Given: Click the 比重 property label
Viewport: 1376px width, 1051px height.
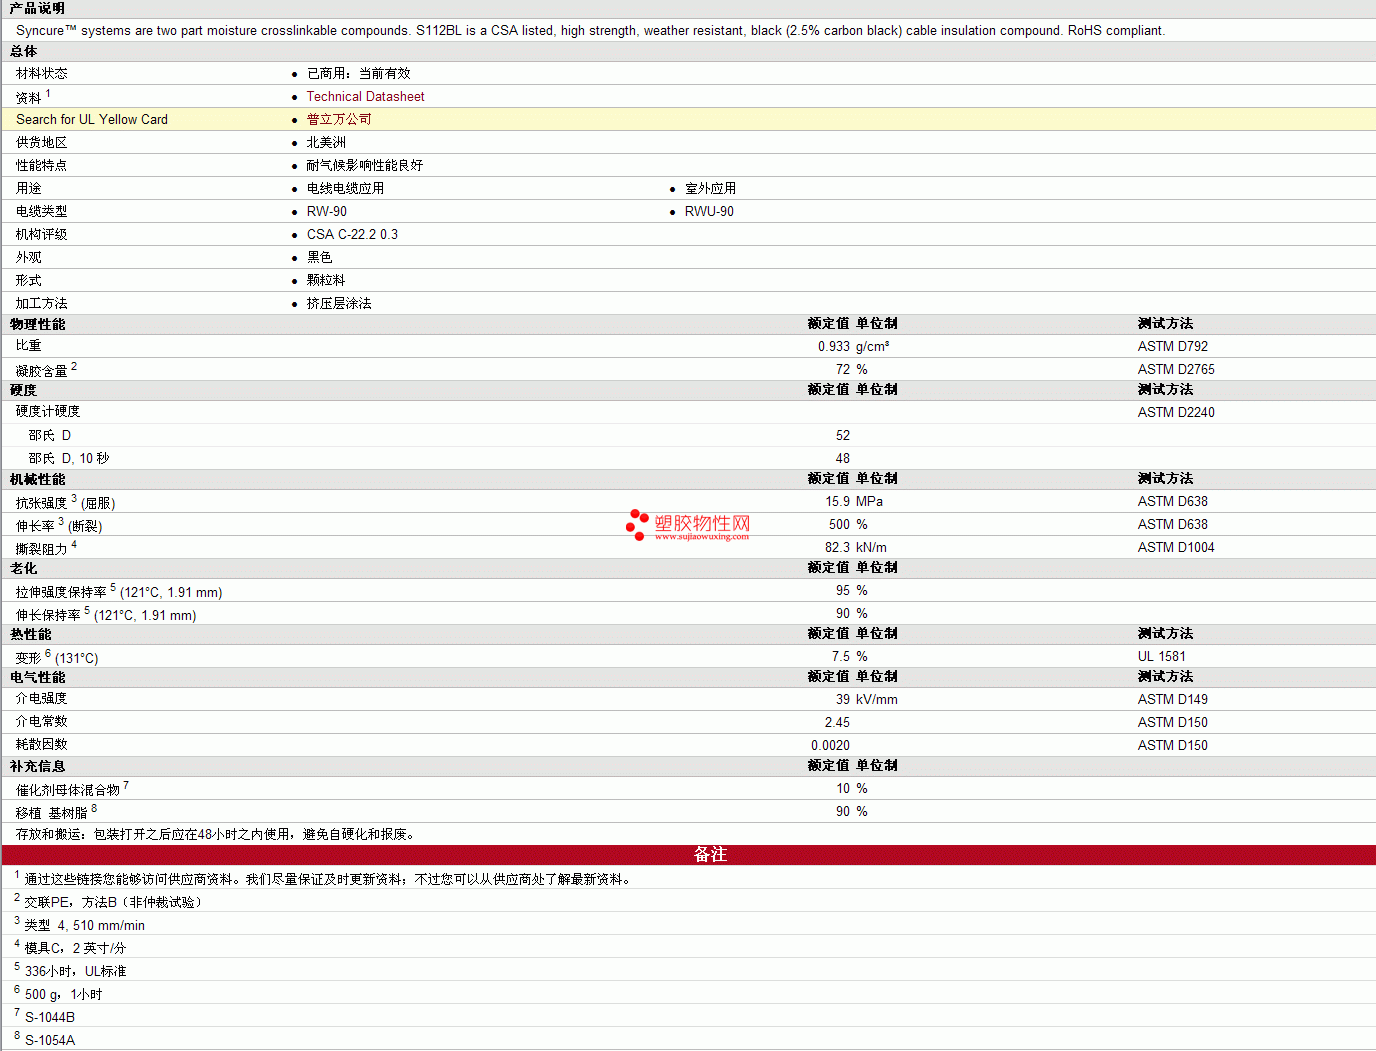Looking at the screenshot, I should click(x=28, y=346).
